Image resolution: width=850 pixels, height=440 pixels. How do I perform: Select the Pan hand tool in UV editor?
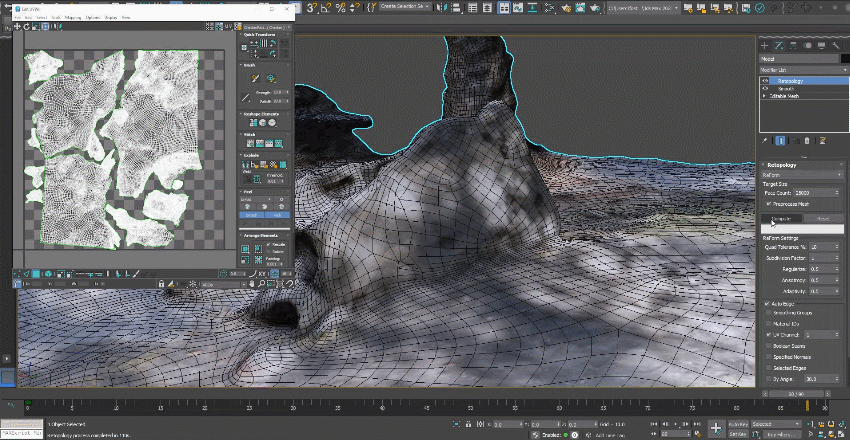click(252, 284)
